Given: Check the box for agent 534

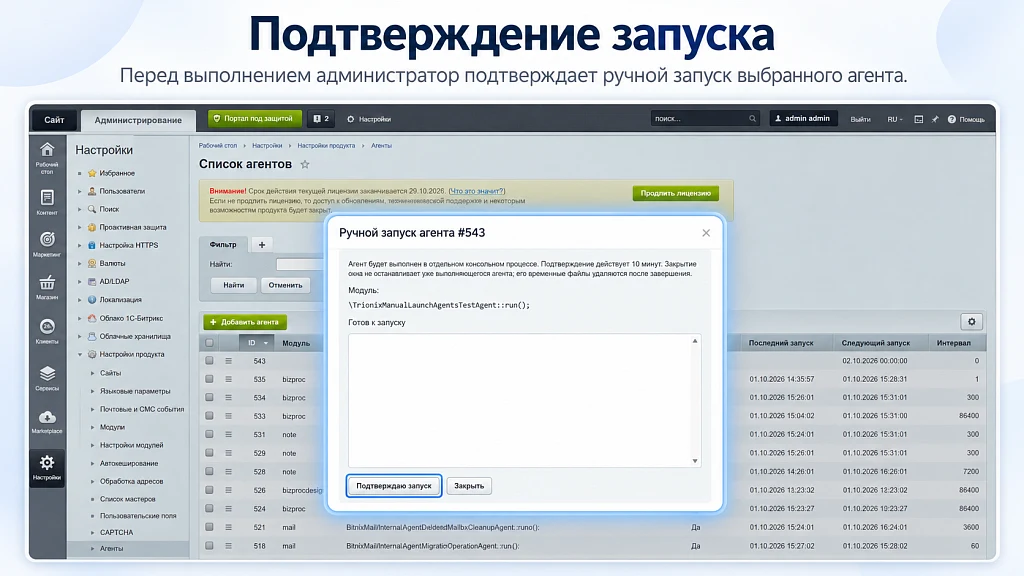Looking at the screenshot, I should pyautogui.click(x=210, y=397).
